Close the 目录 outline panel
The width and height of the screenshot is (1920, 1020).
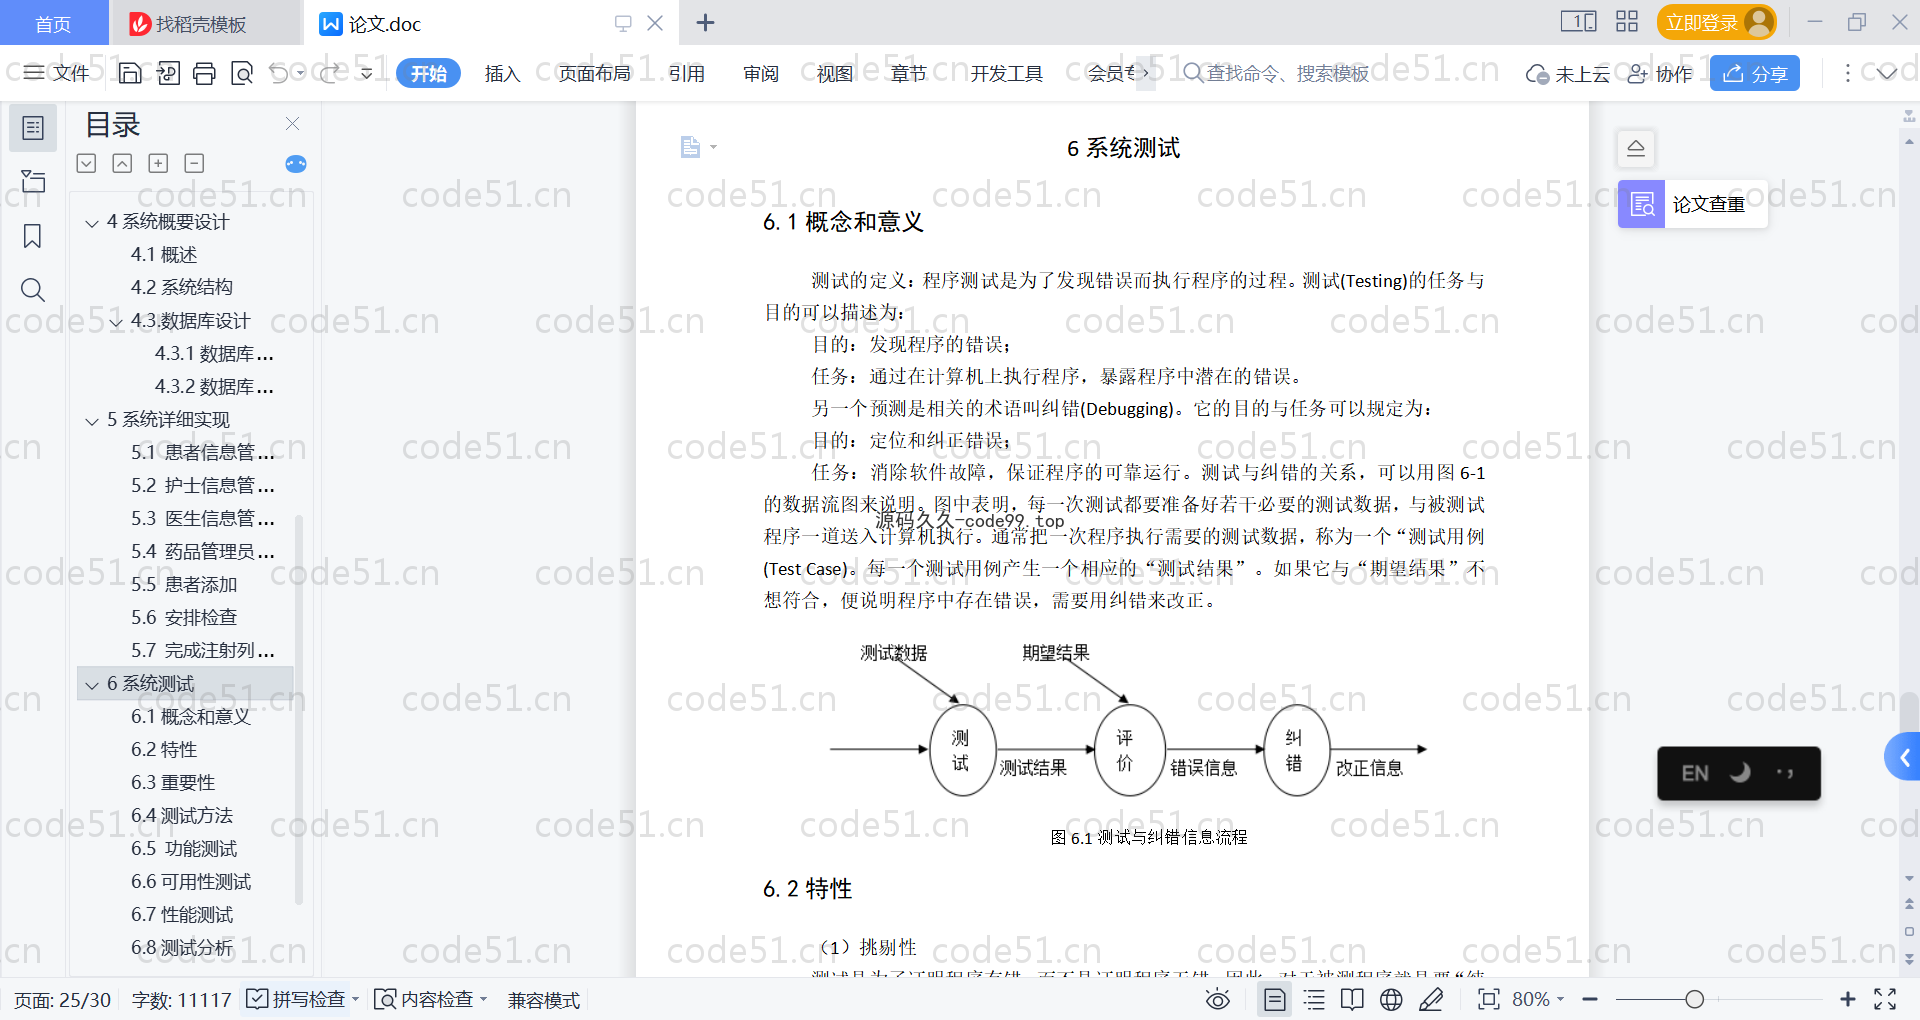coord(292,123)
